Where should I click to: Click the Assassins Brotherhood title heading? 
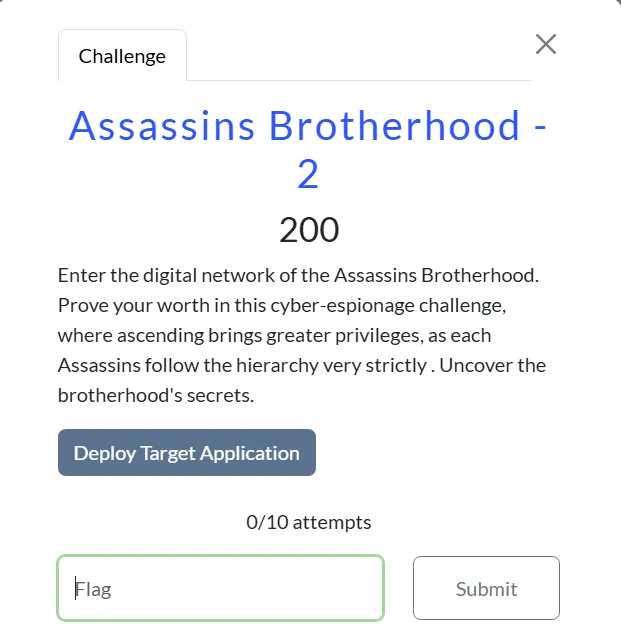(308, 149)
